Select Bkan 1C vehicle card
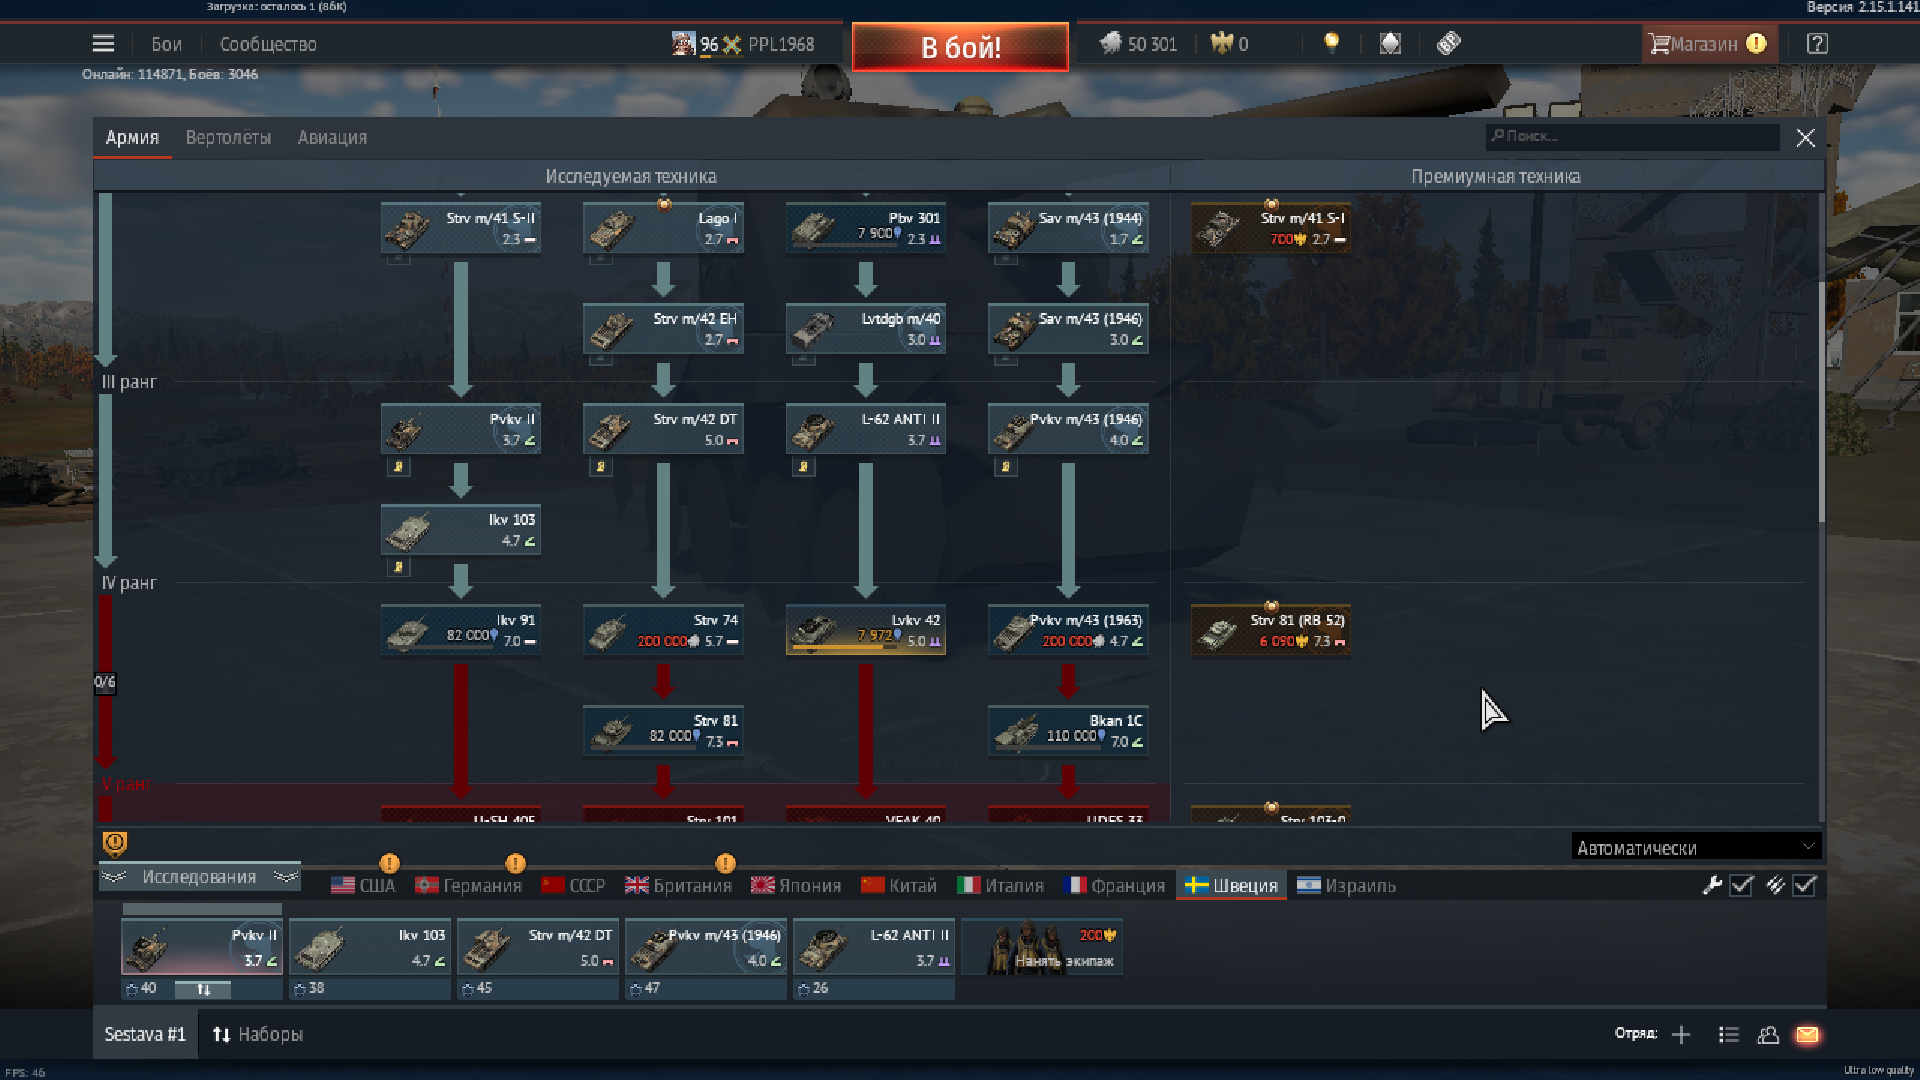This screenshot has height=1080, width=1920. [1068, 731]
